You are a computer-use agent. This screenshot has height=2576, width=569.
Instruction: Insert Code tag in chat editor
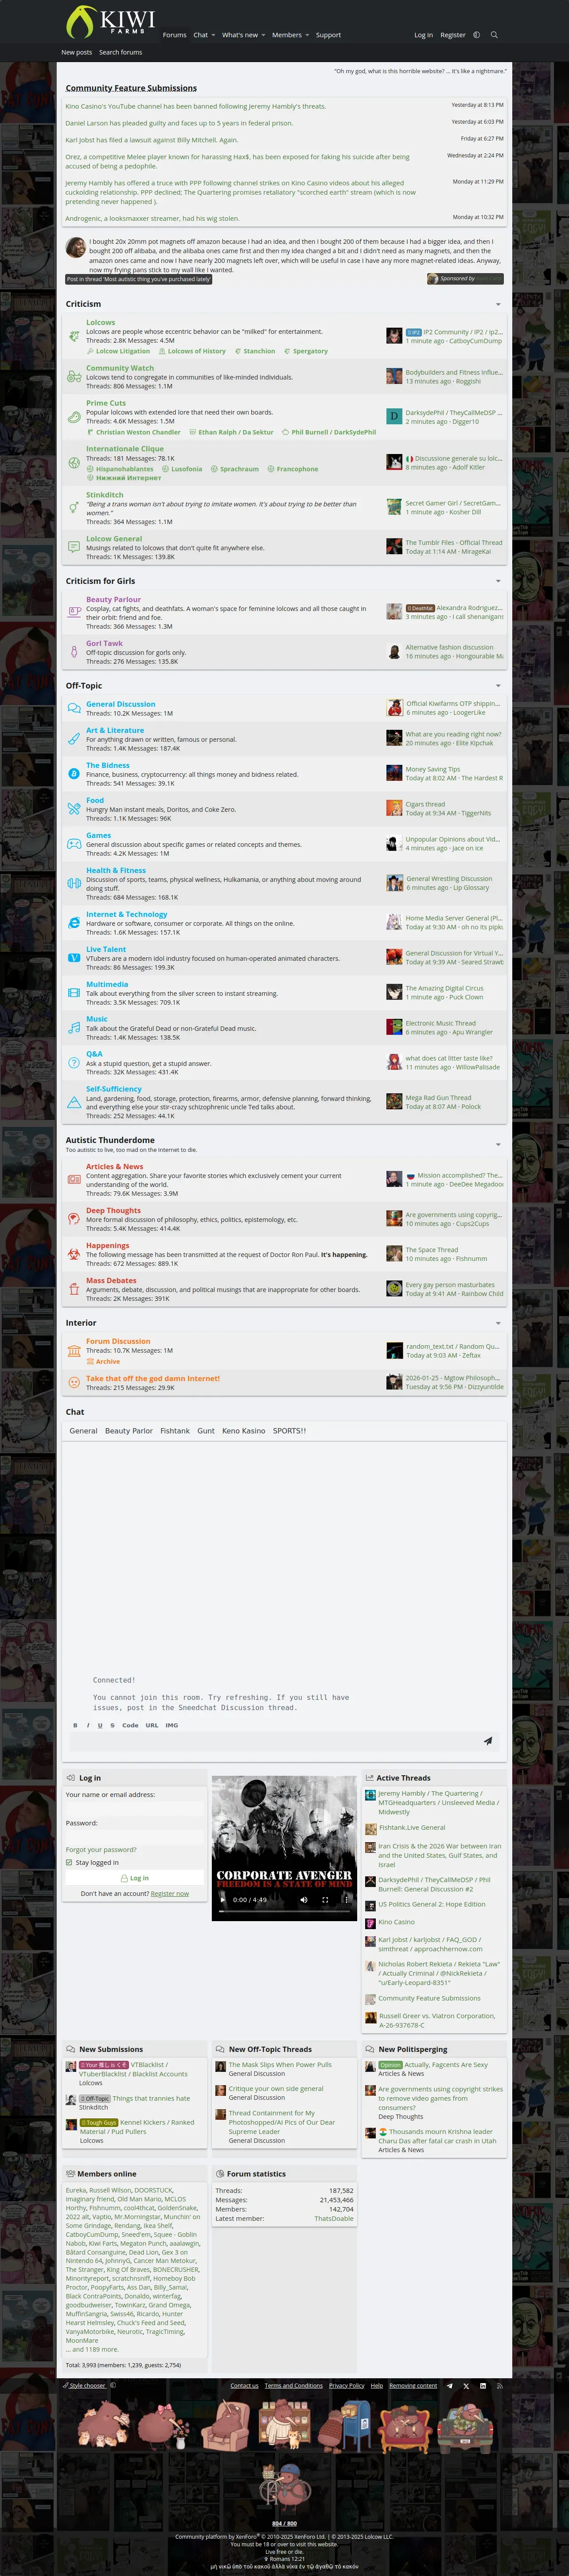(x=130, y=1725)
